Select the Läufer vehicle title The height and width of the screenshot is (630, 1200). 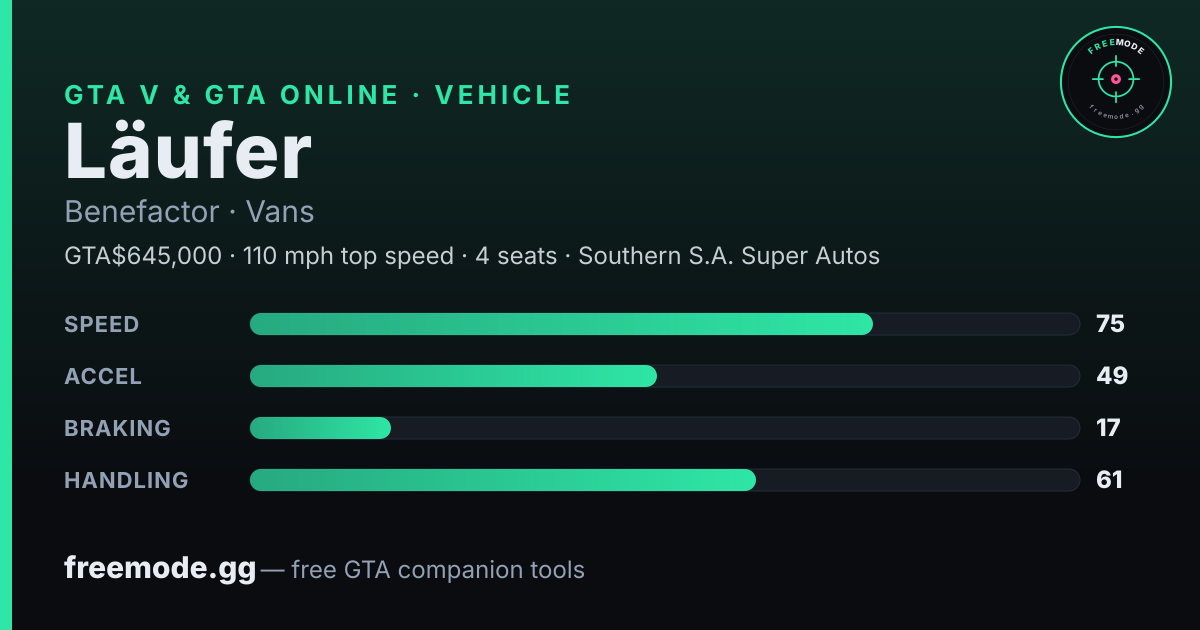pos(188,152)
